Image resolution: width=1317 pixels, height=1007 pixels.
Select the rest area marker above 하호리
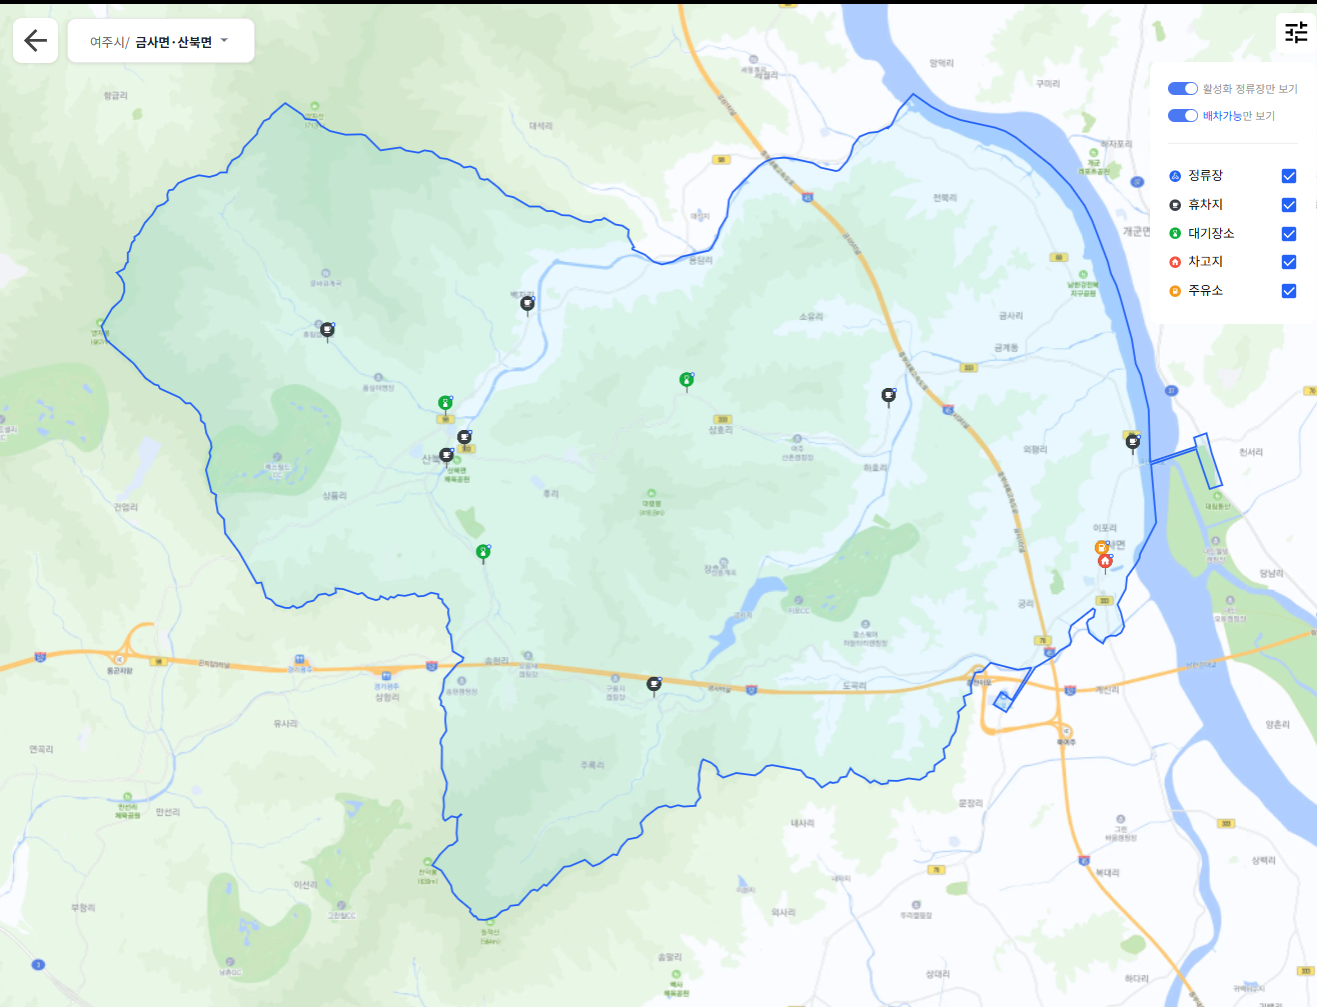[x=888, y=396]
